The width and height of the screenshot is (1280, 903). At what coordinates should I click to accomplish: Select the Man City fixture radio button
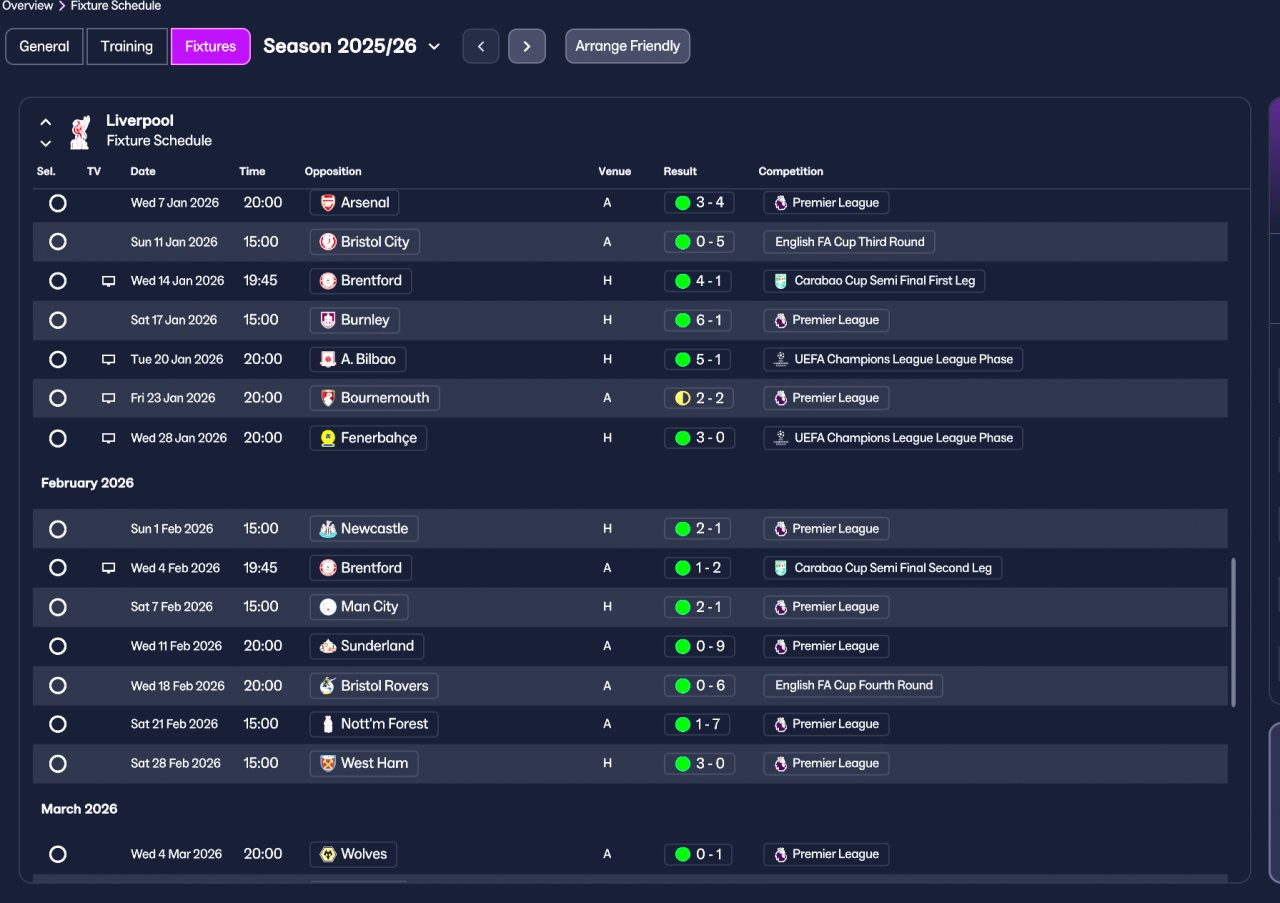58,607
